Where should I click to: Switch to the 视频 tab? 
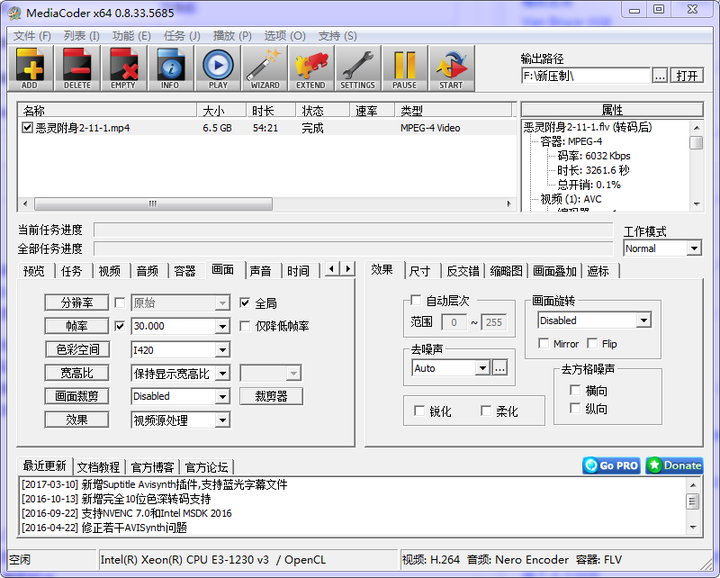[x=109, y=271]
